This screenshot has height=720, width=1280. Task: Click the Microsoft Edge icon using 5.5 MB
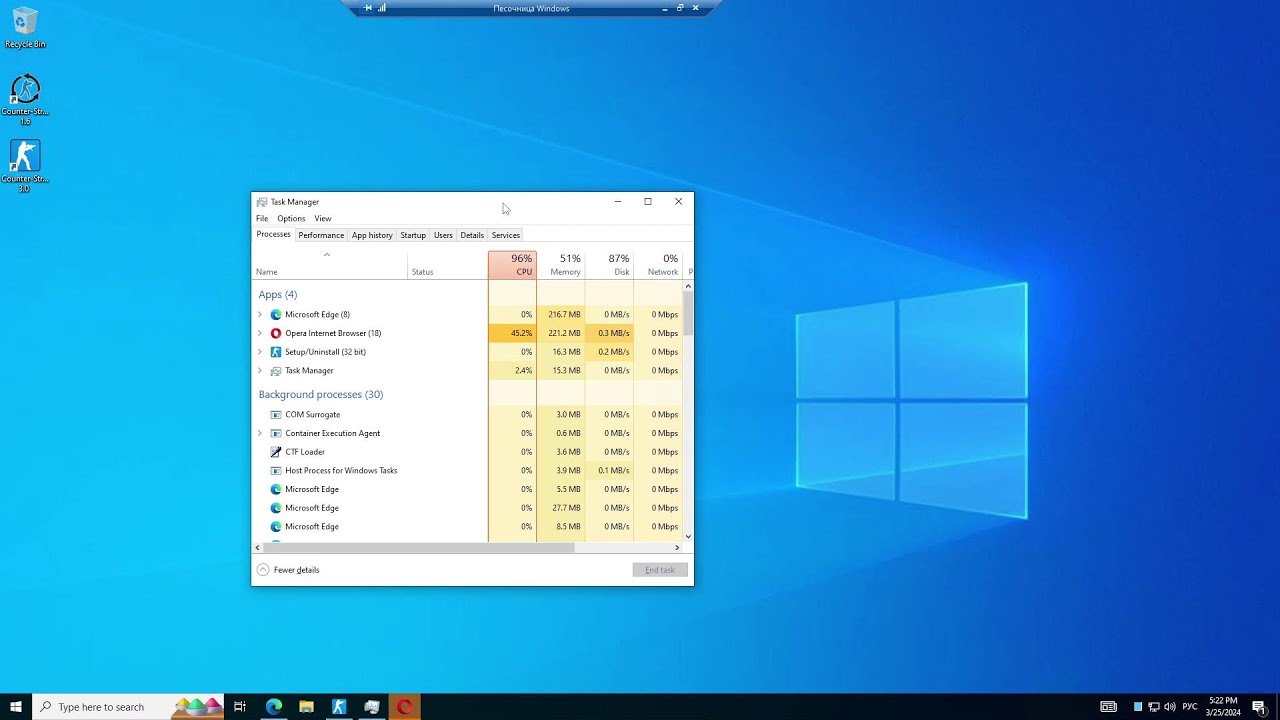[x=276, y=489]
